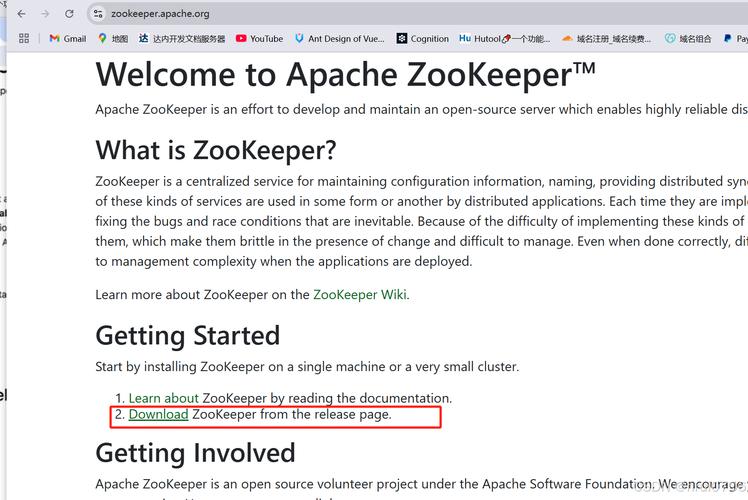Click the Welcome to Apache ZooKeeper heading
Screen dimensions: 748x500
tap(345, 75)
